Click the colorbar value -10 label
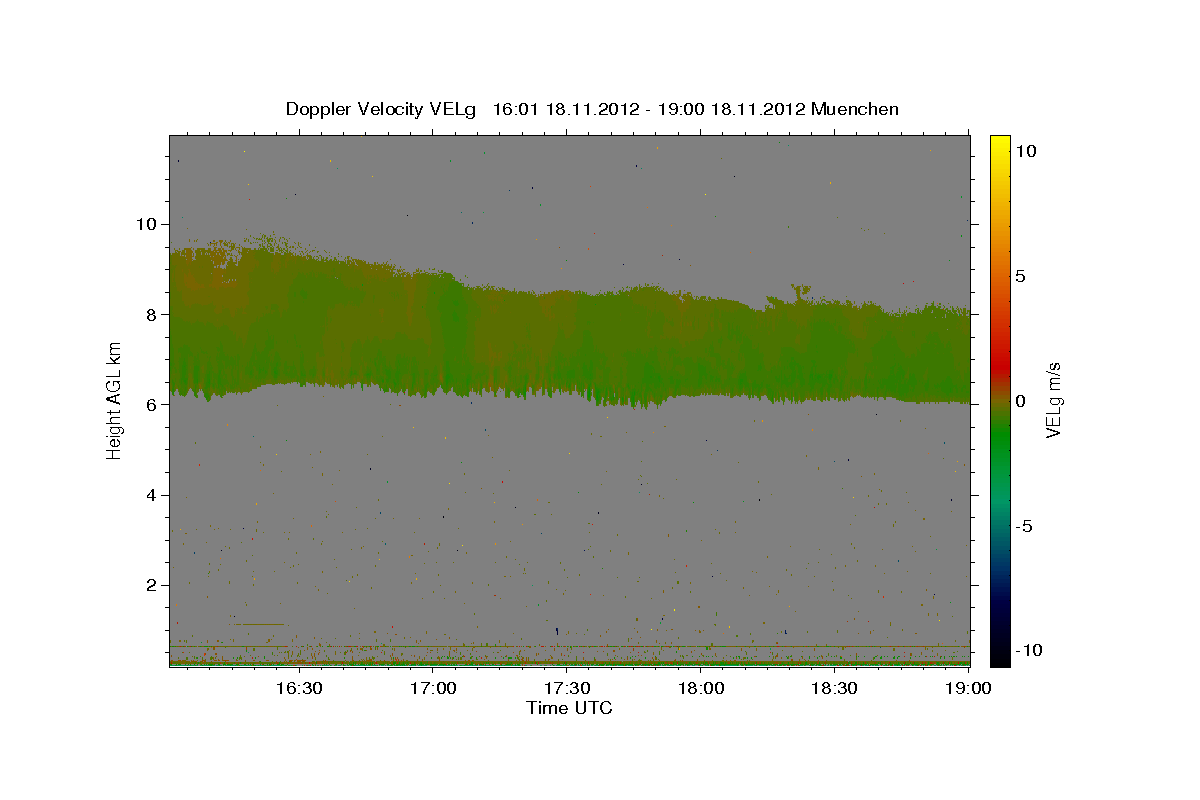The image size is (1200, 800). (1028, 651)
